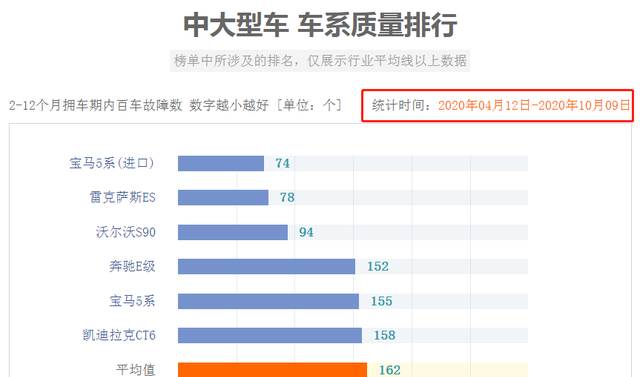Click the title 中大型车 车系质量排行
The height and width of the screenshot is (377, 640).
pos(320,25)
